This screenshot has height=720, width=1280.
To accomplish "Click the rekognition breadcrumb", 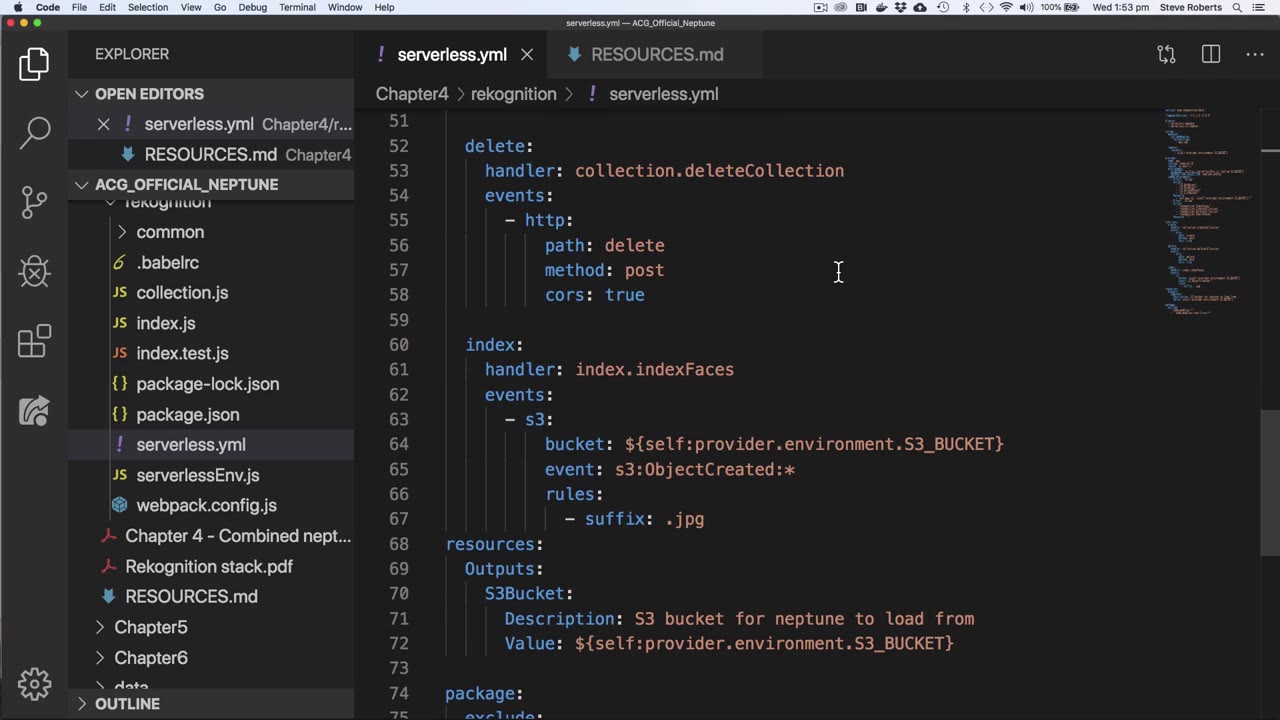I will [x=513, y=94].
